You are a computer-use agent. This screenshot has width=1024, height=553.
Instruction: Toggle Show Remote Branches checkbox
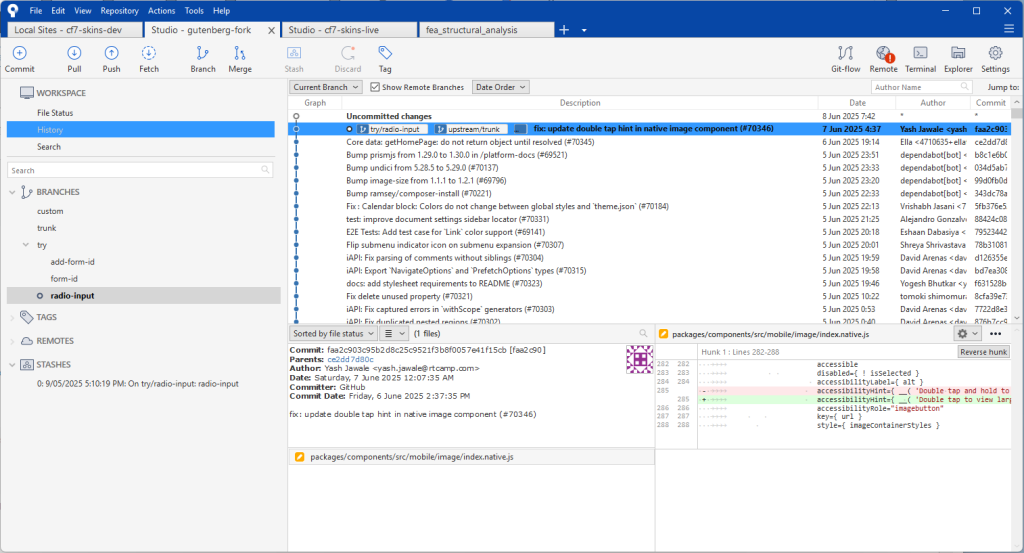click(376, 87)
